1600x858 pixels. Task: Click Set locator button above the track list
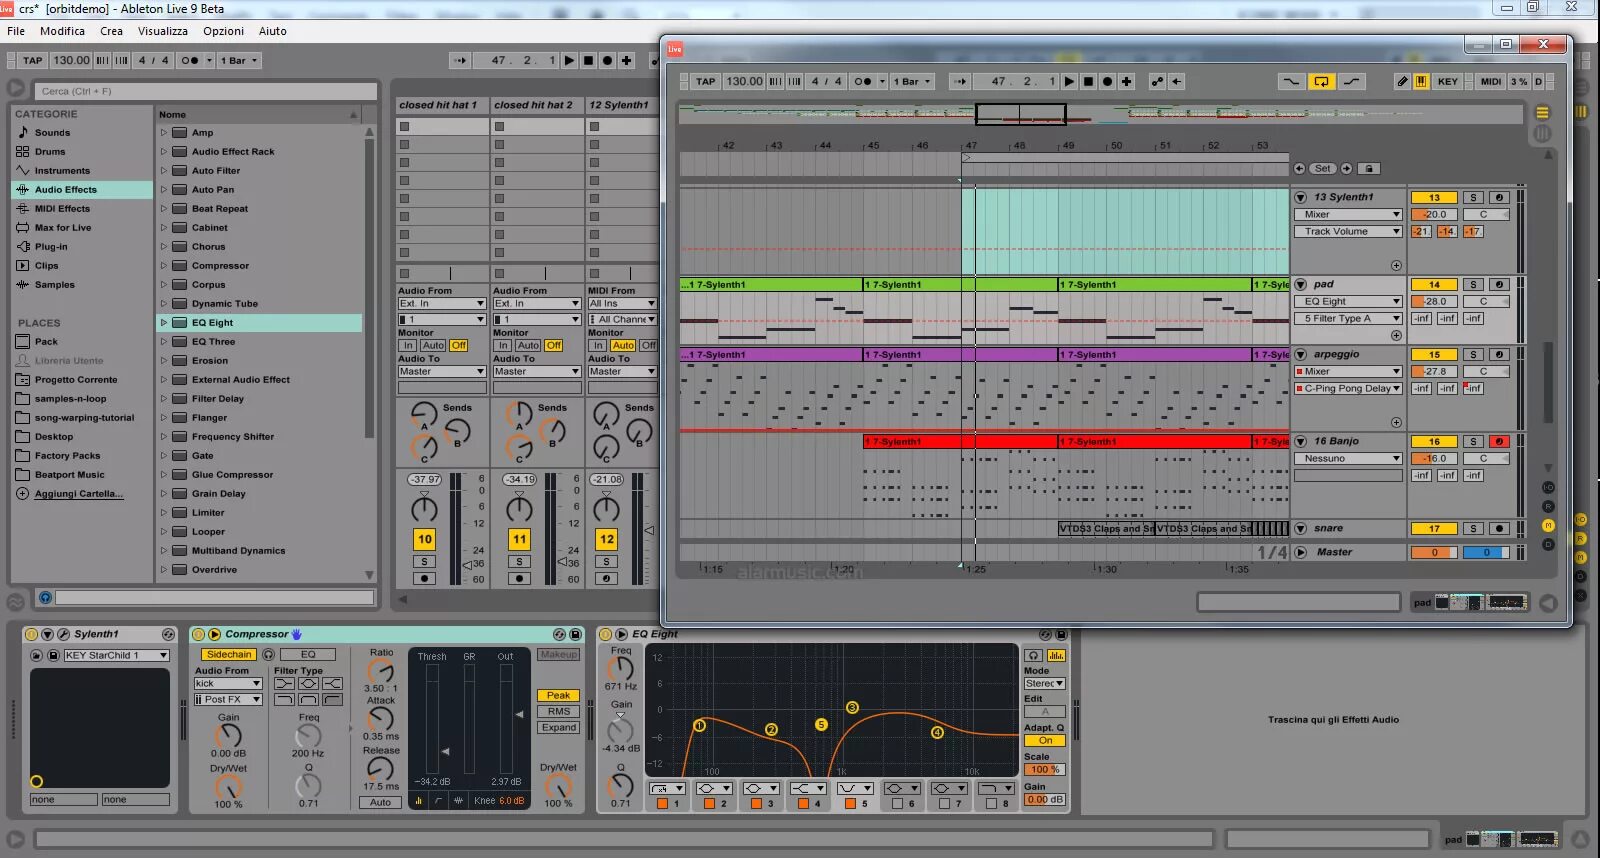point(1322,168)
